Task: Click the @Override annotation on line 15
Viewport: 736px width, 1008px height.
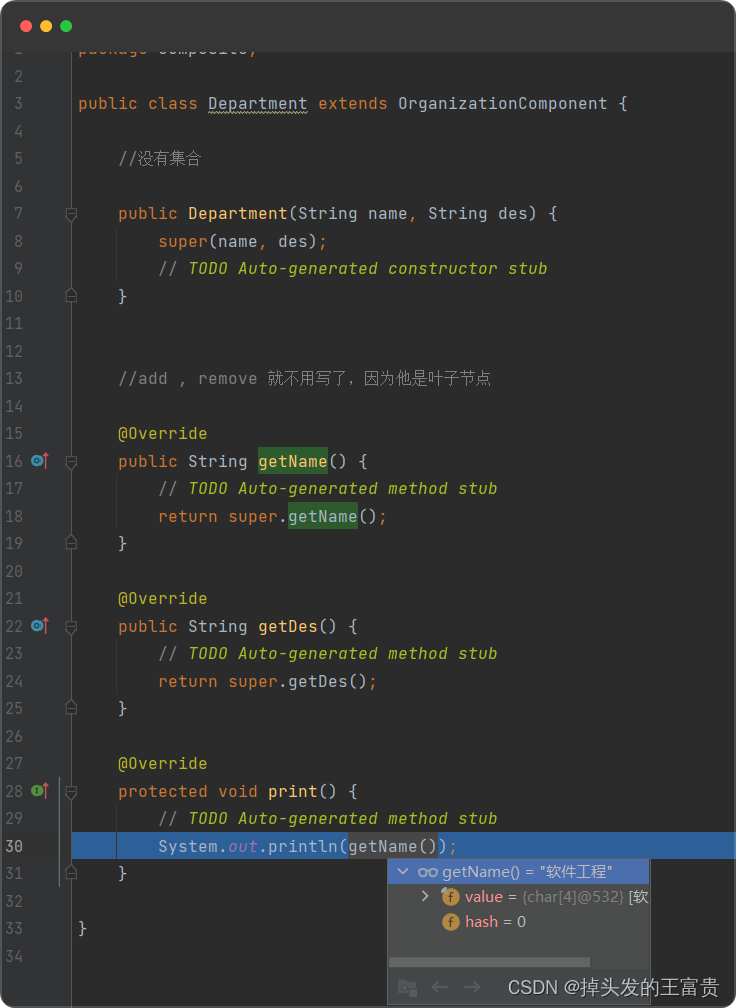Action: (x=163, y=434)
